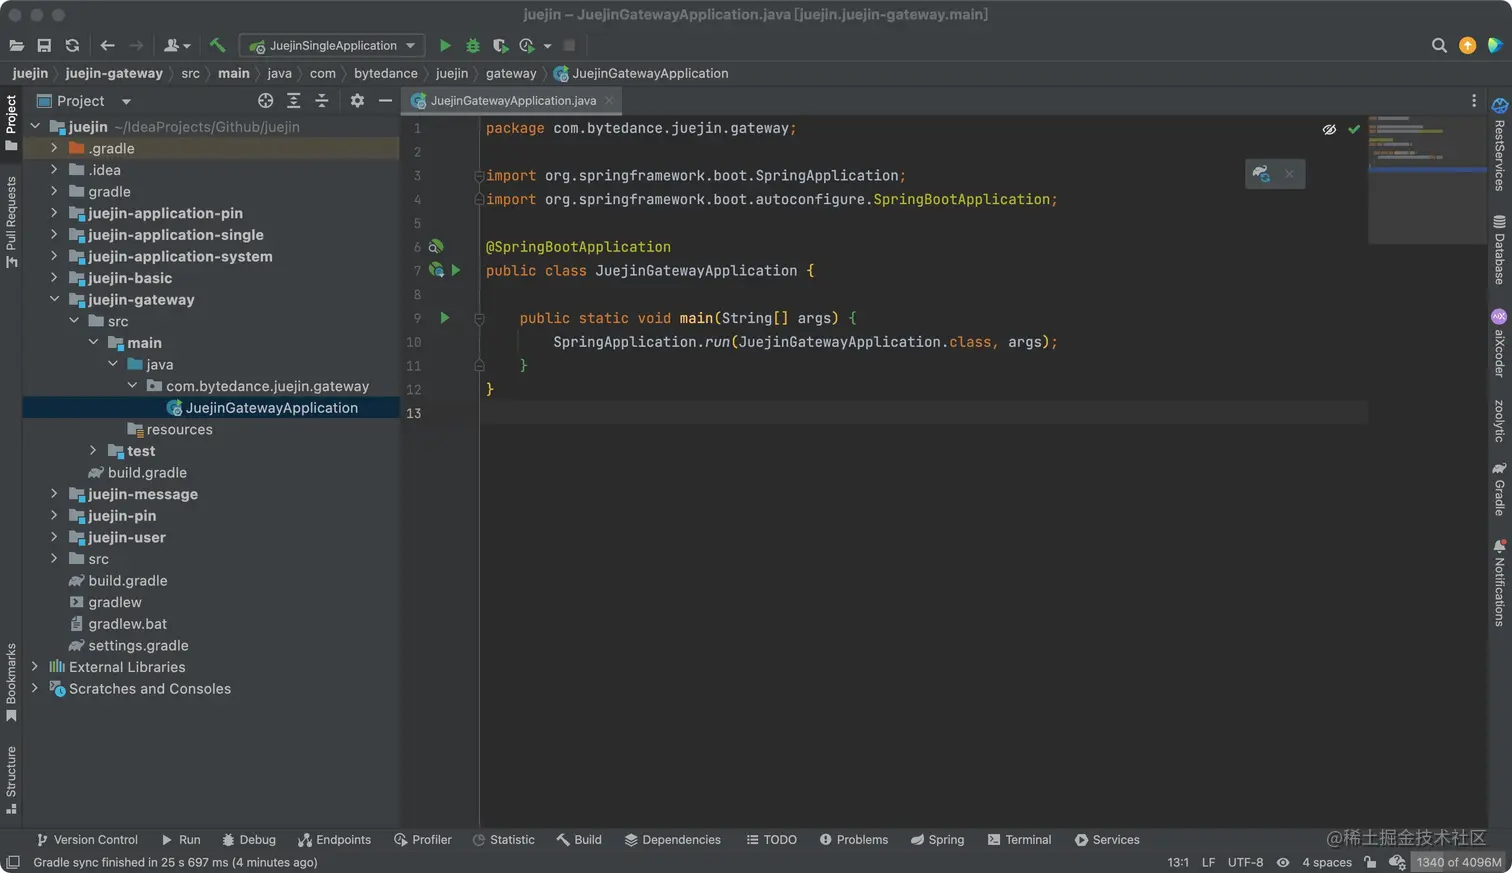Image resolution: width=1512 pixels, height=873 pixels.
Task: Open indent settings via 4 spaces
Action: click(1327, 862)
